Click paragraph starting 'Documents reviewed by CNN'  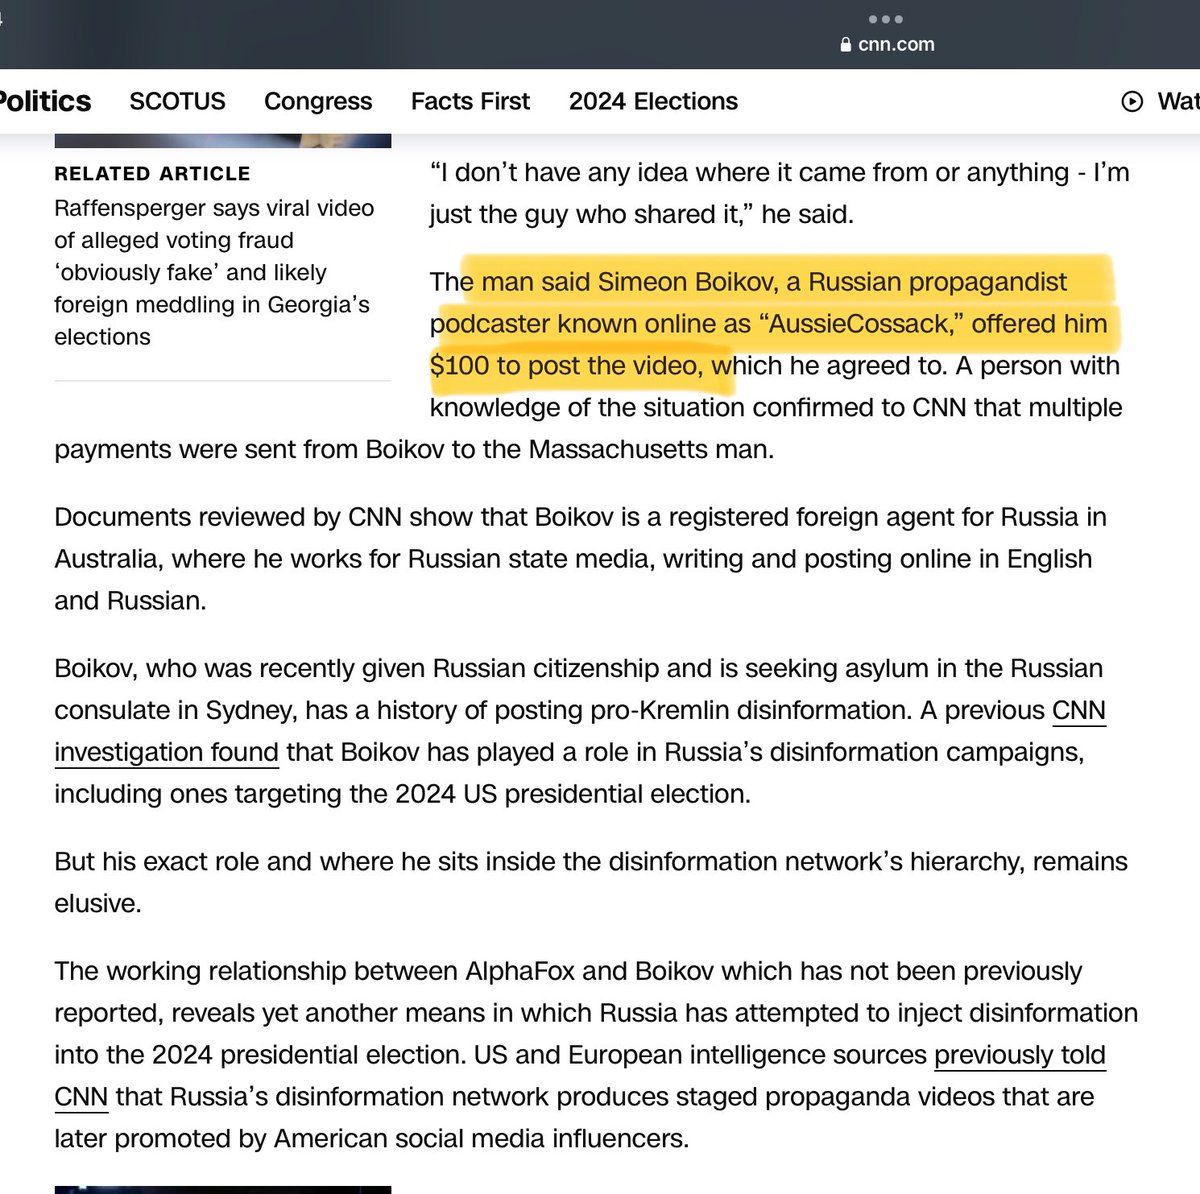(580, 559)
